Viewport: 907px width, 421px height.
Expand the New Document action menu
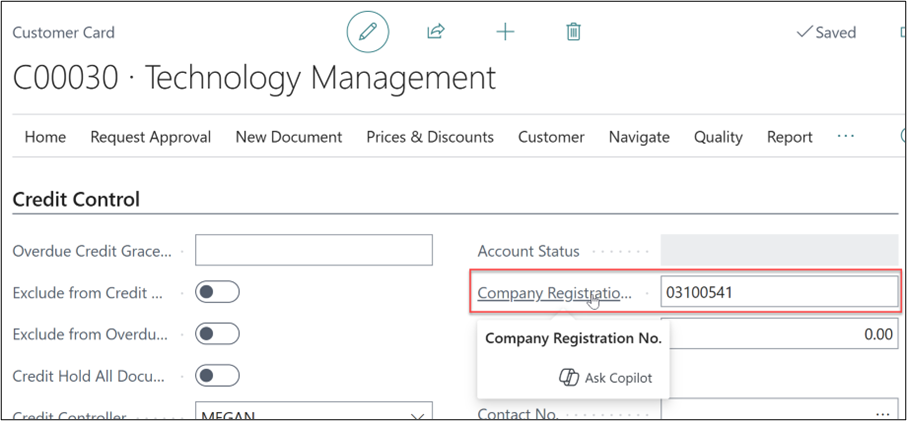[288, 137]
